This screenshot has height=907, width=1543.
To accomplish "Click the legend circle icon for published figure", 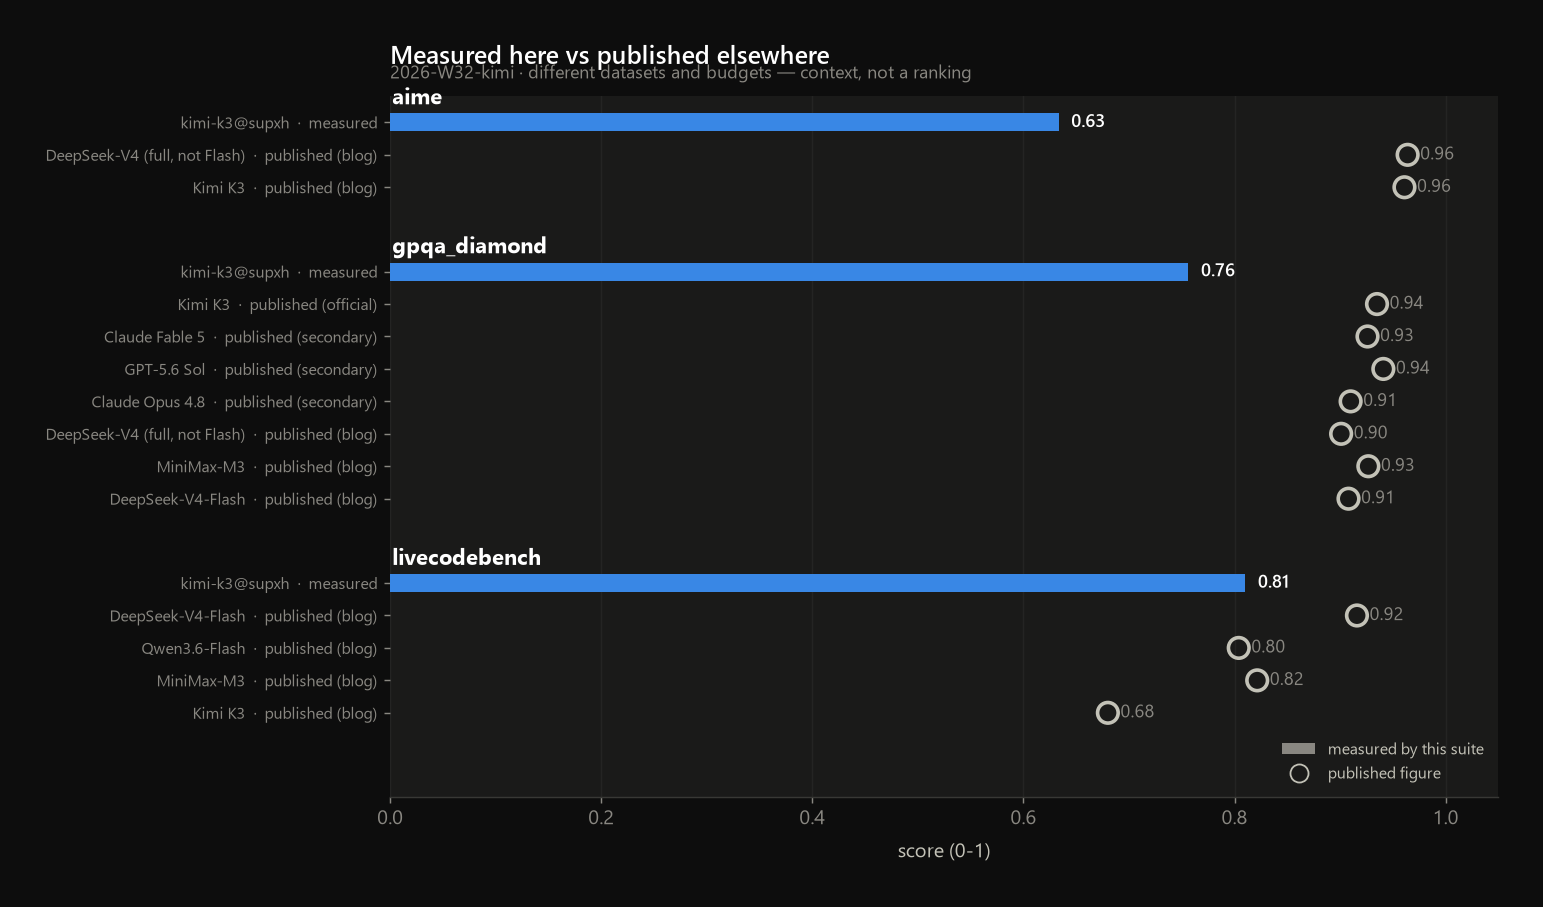I will [x=1299, y=773].
